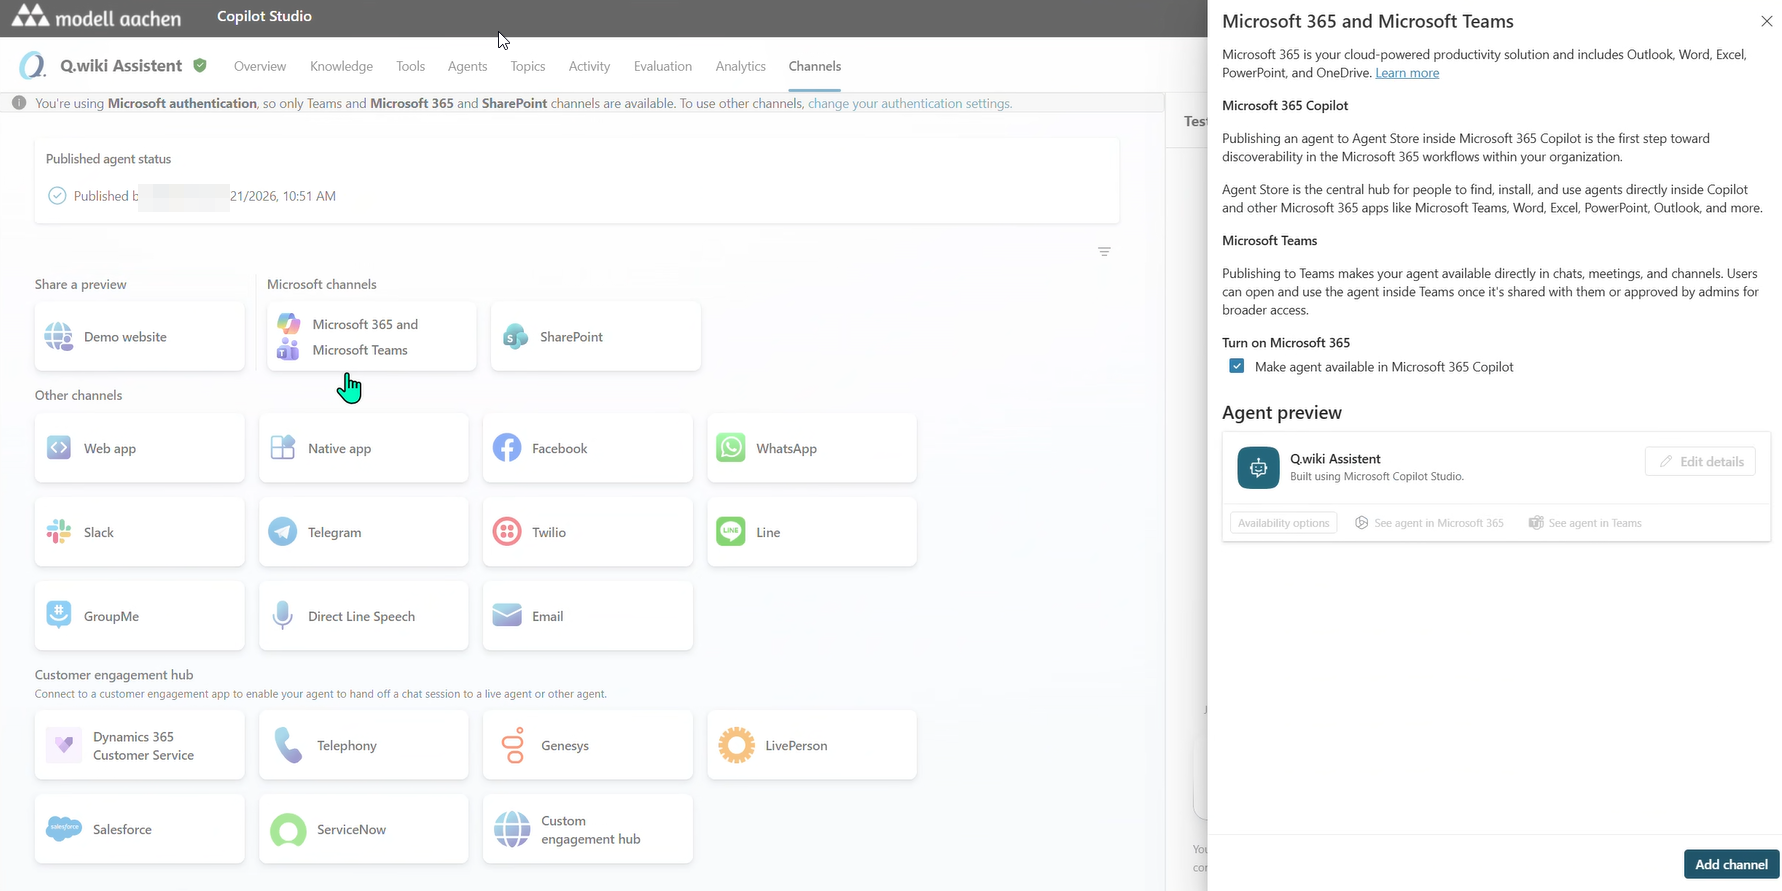Click the Add channel button

(x=1731, y=864)
